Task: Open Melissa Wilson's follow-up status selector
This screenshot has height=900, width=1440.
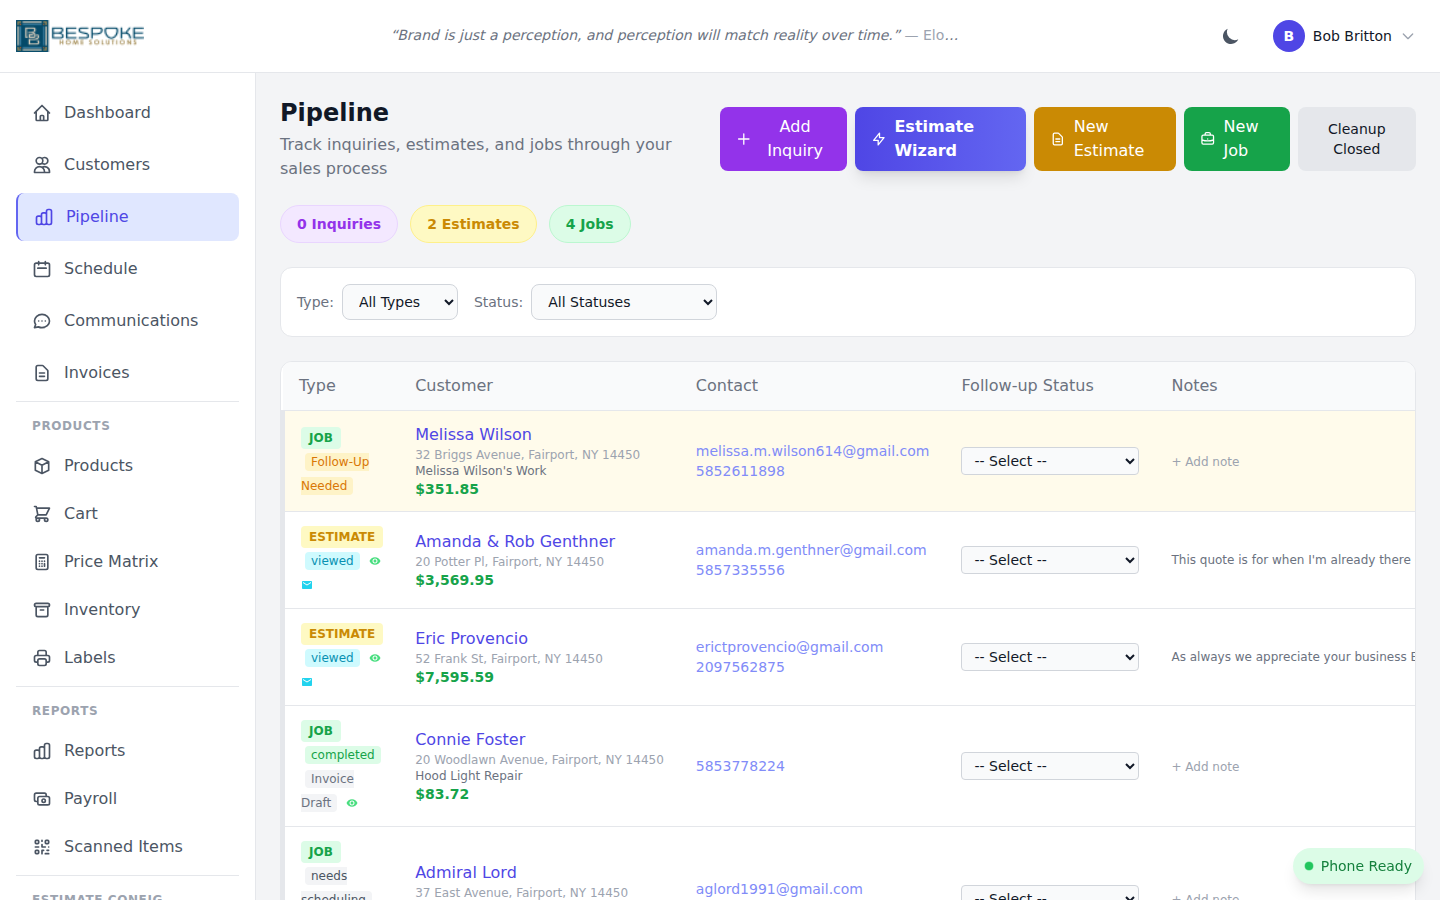Action: pyautogui.click(x=1049, y=460)
